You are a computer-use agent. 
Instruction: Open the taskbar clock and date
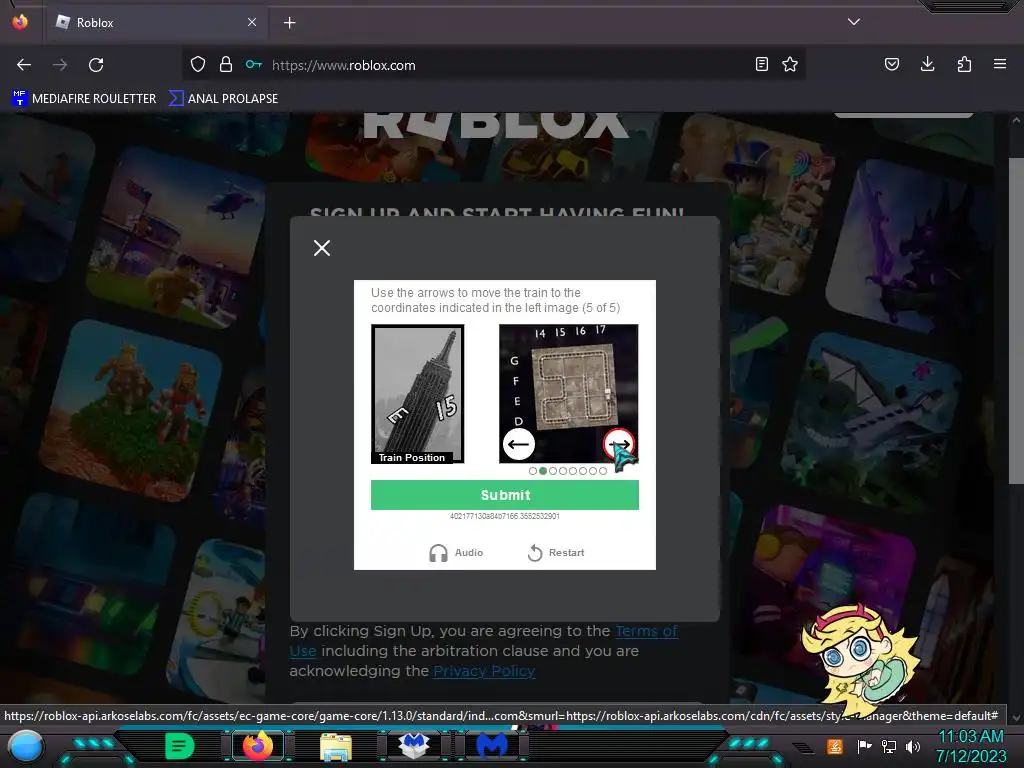pos(971,746)
